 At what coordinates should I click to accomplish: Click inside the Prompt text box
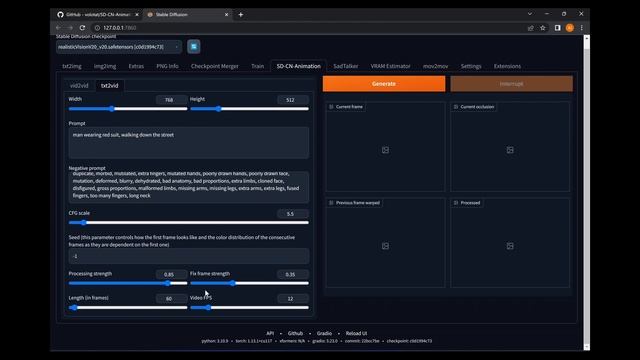click(189, 142)
